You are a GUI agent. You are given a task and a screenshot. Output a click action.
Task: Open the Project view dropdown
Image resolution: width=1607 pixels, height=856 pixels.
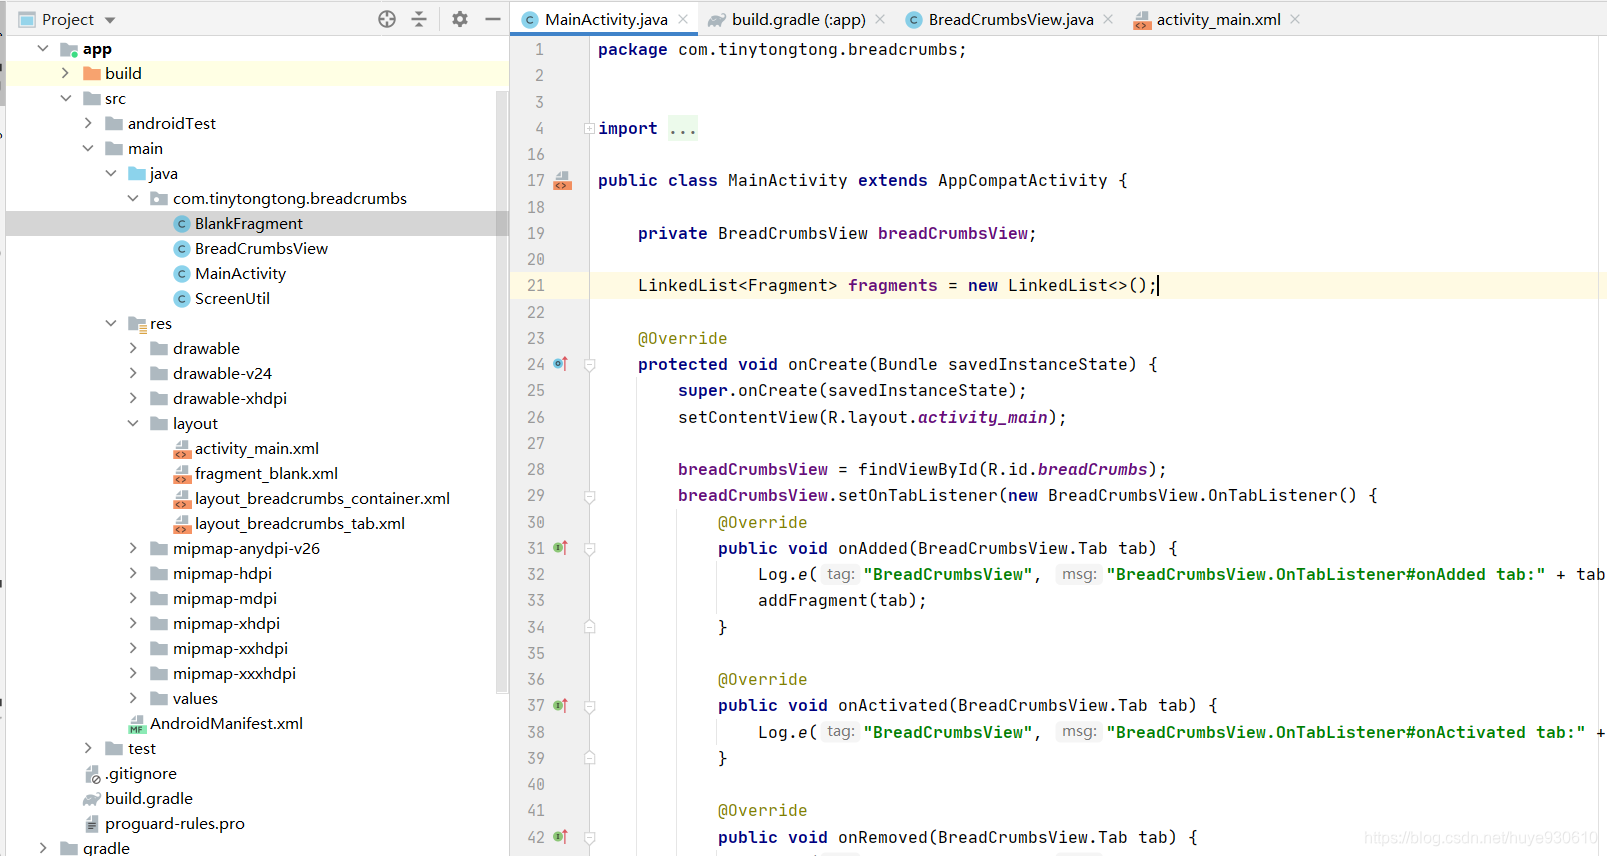(x=110, y=20)
